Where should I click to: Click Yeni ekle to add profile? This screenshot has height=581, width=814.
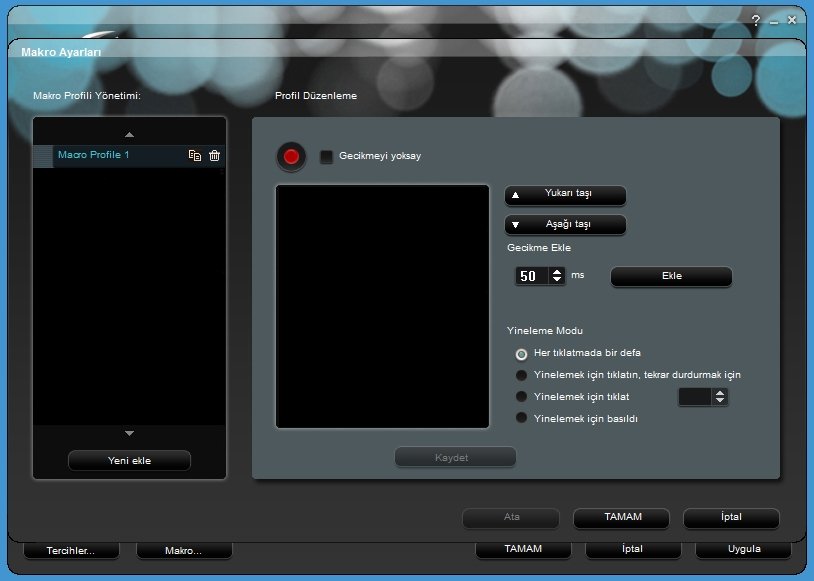tap(129, 461)
